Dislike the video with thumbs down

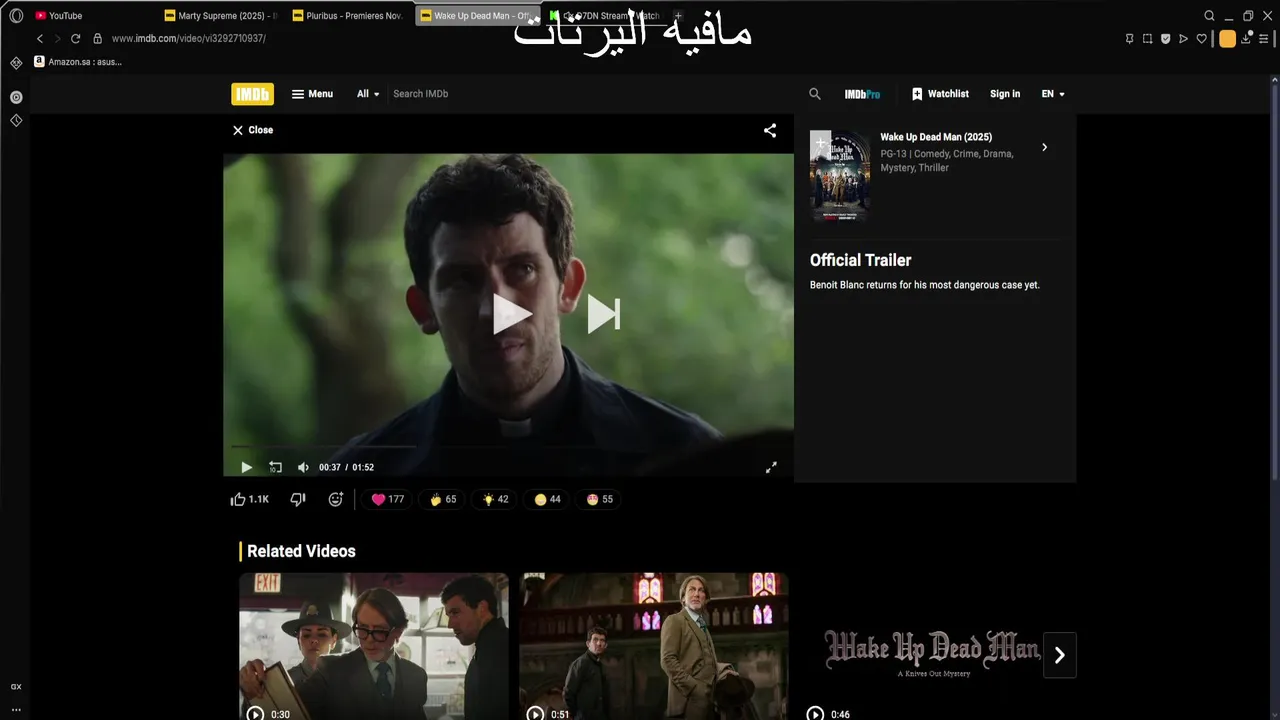pos(297,499)
